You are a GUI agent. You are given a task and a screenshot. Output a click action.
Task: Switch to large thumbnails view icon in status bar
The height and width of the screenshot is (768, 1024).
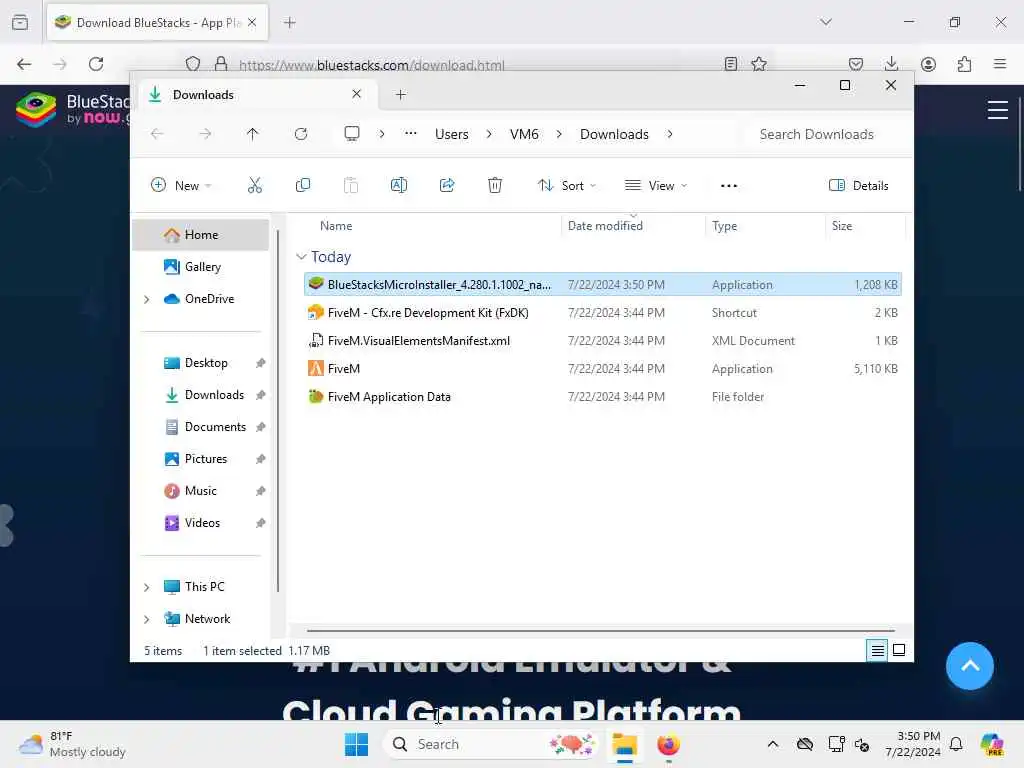[x=899, y=650]
